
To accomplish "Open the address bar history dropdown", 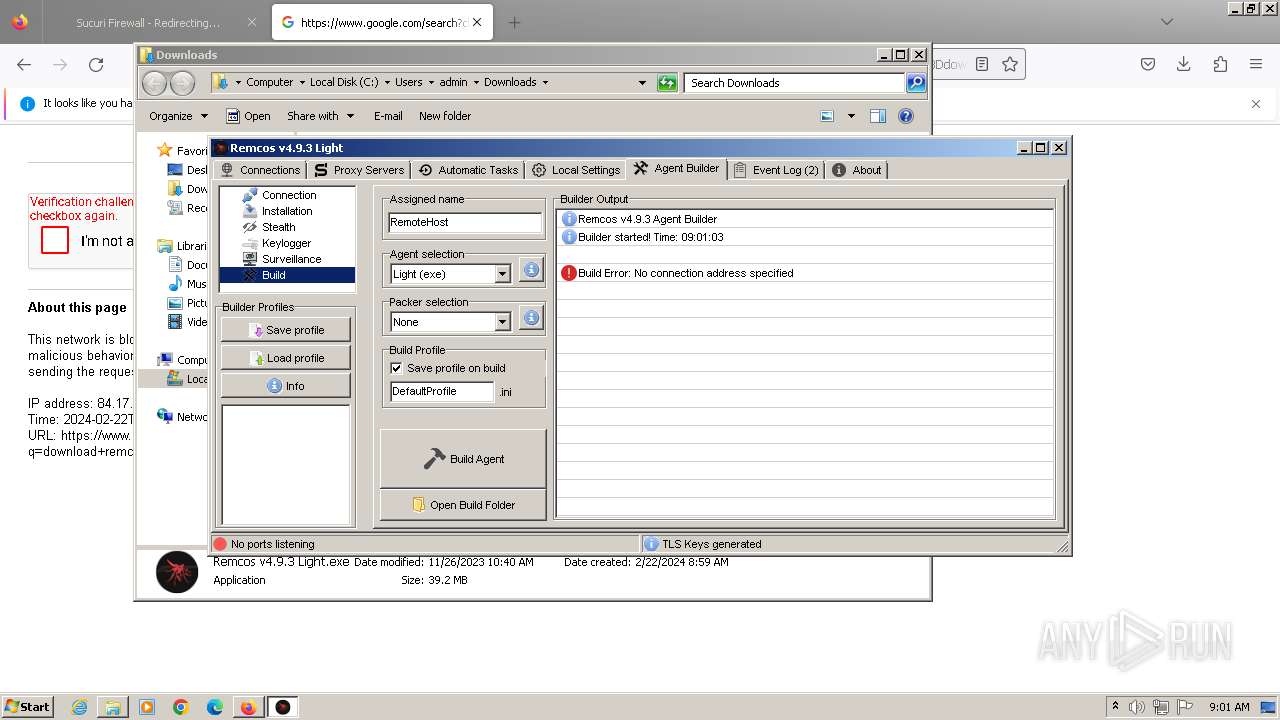I will (x=642, y=83).
